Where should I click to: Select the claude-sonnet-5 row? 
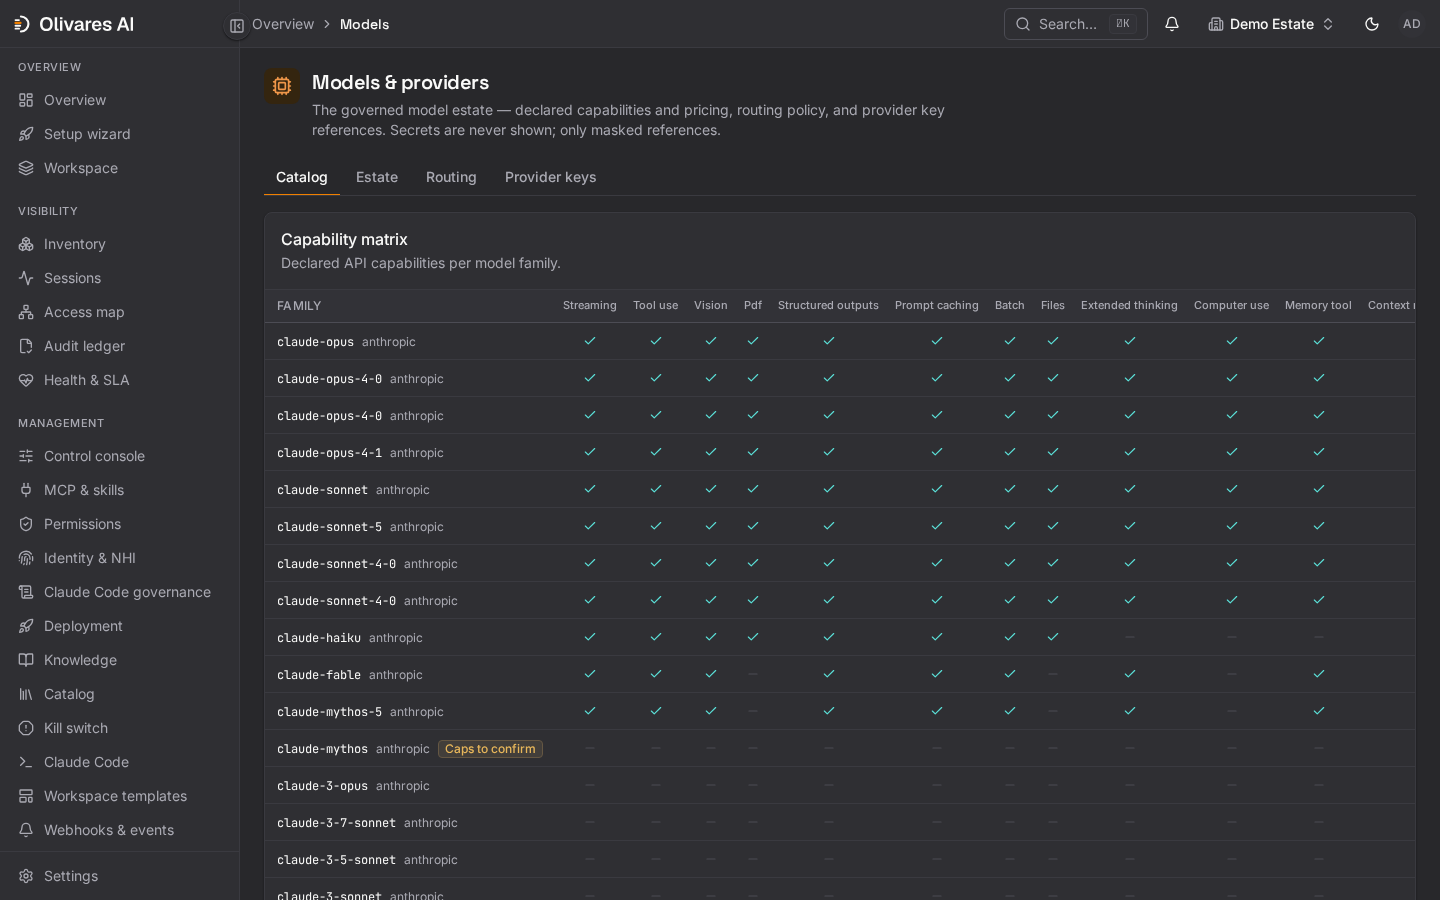coord(840,527)
